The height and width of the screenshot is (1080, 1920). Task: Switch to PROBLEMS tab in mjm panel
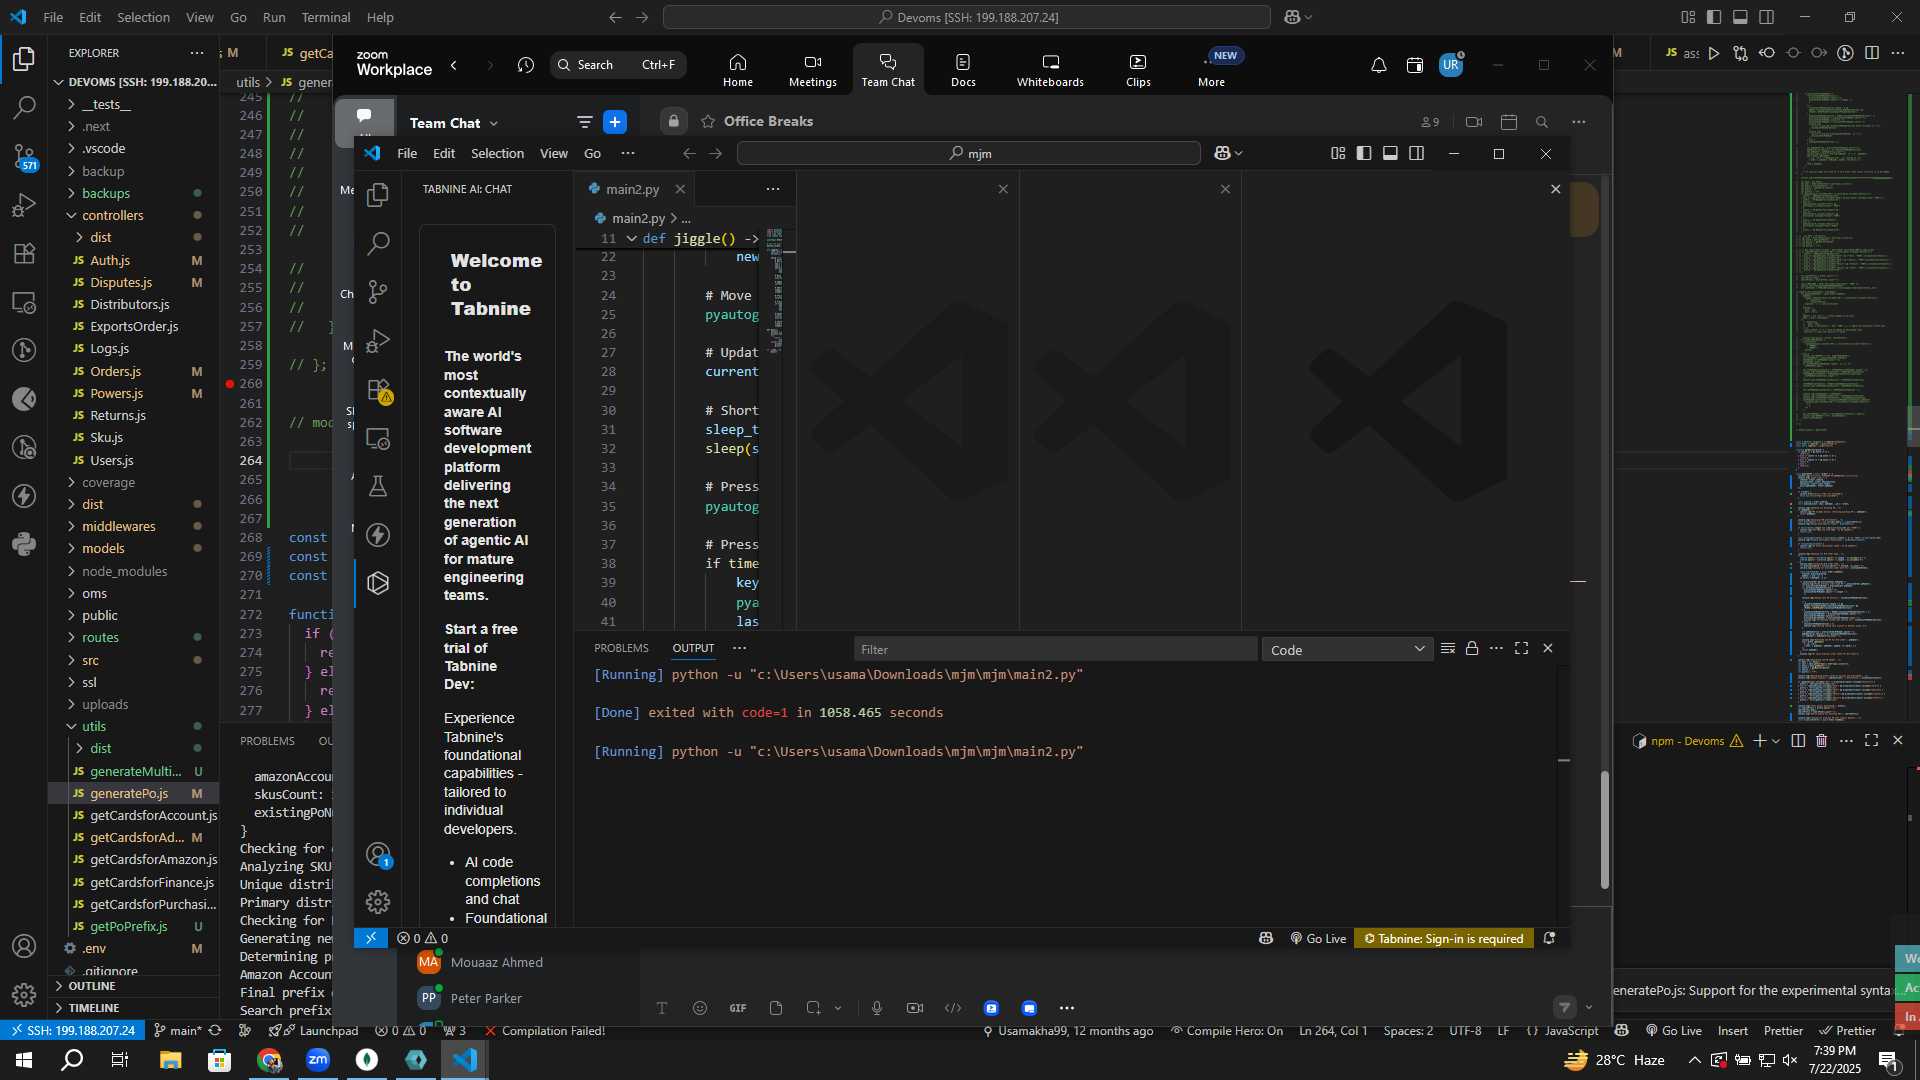621,648
